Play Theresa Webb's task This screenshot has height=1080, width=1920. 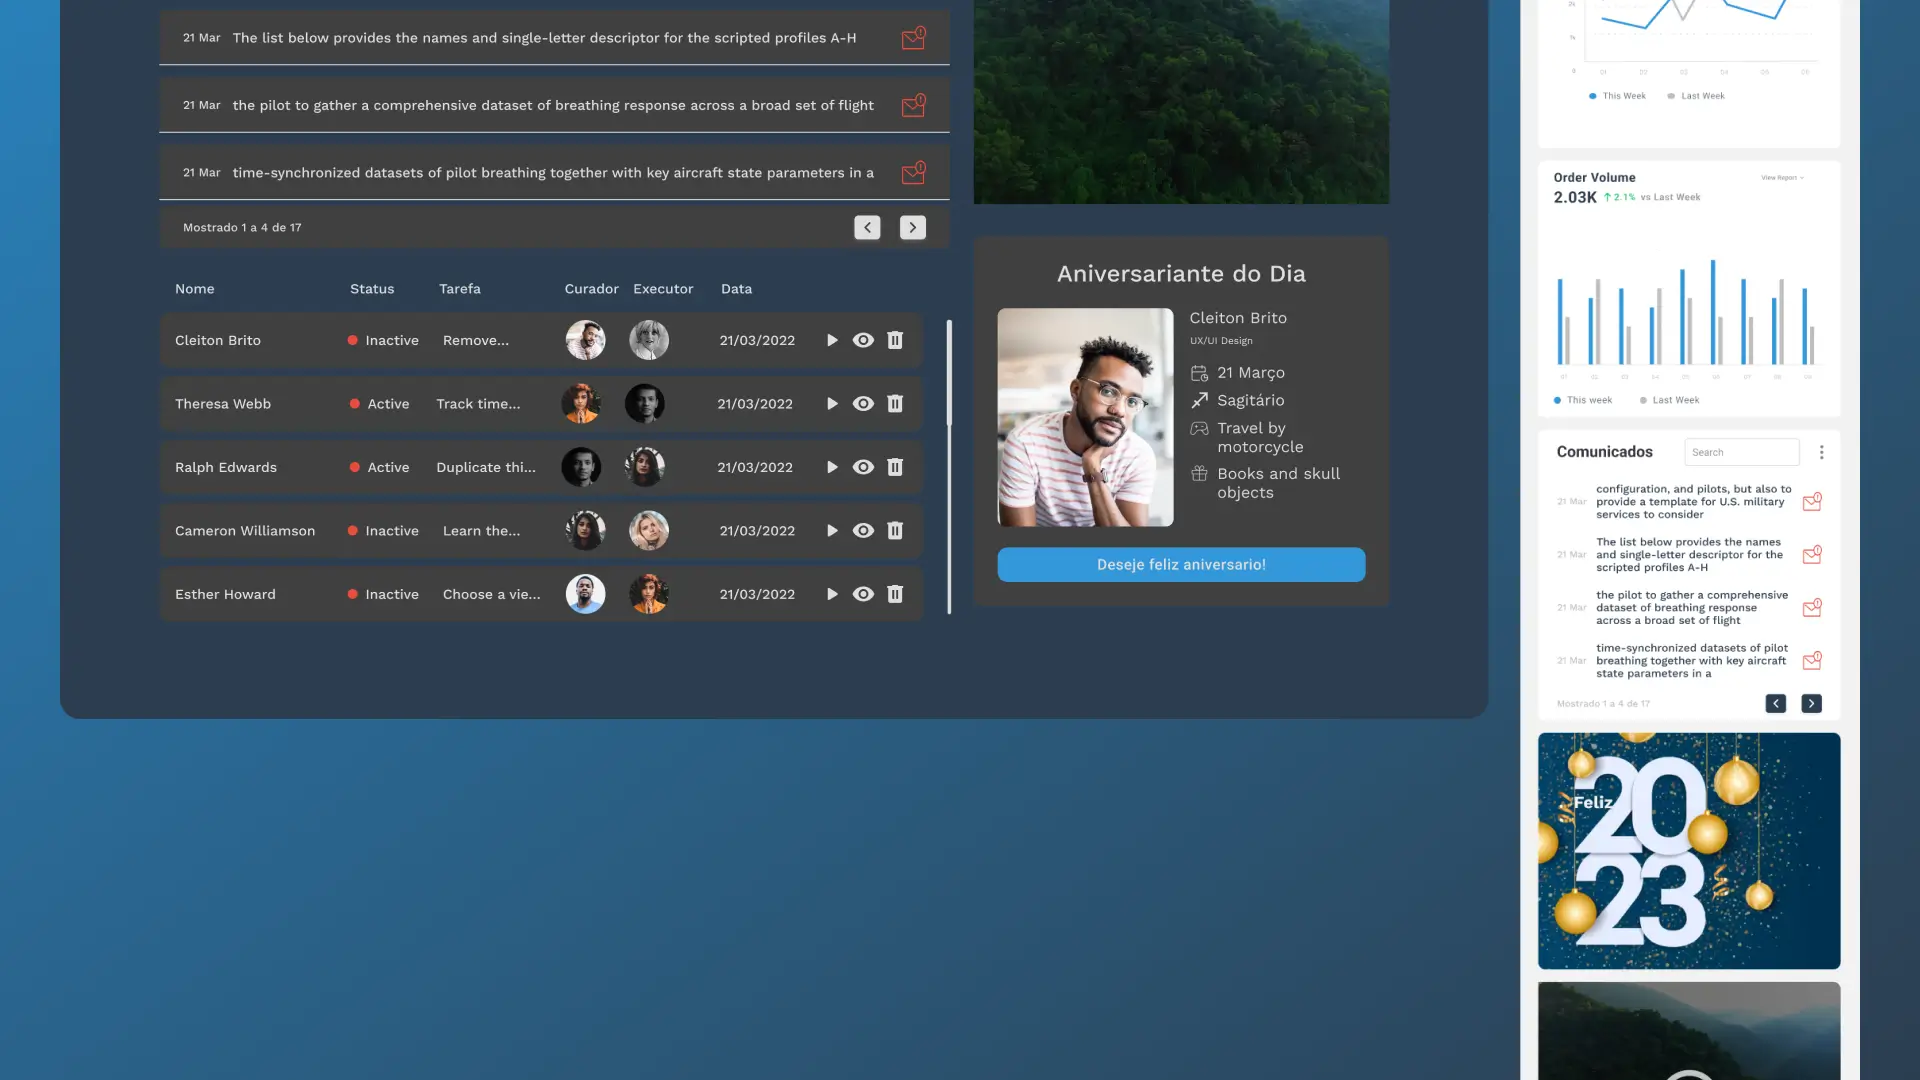point(832,404)
